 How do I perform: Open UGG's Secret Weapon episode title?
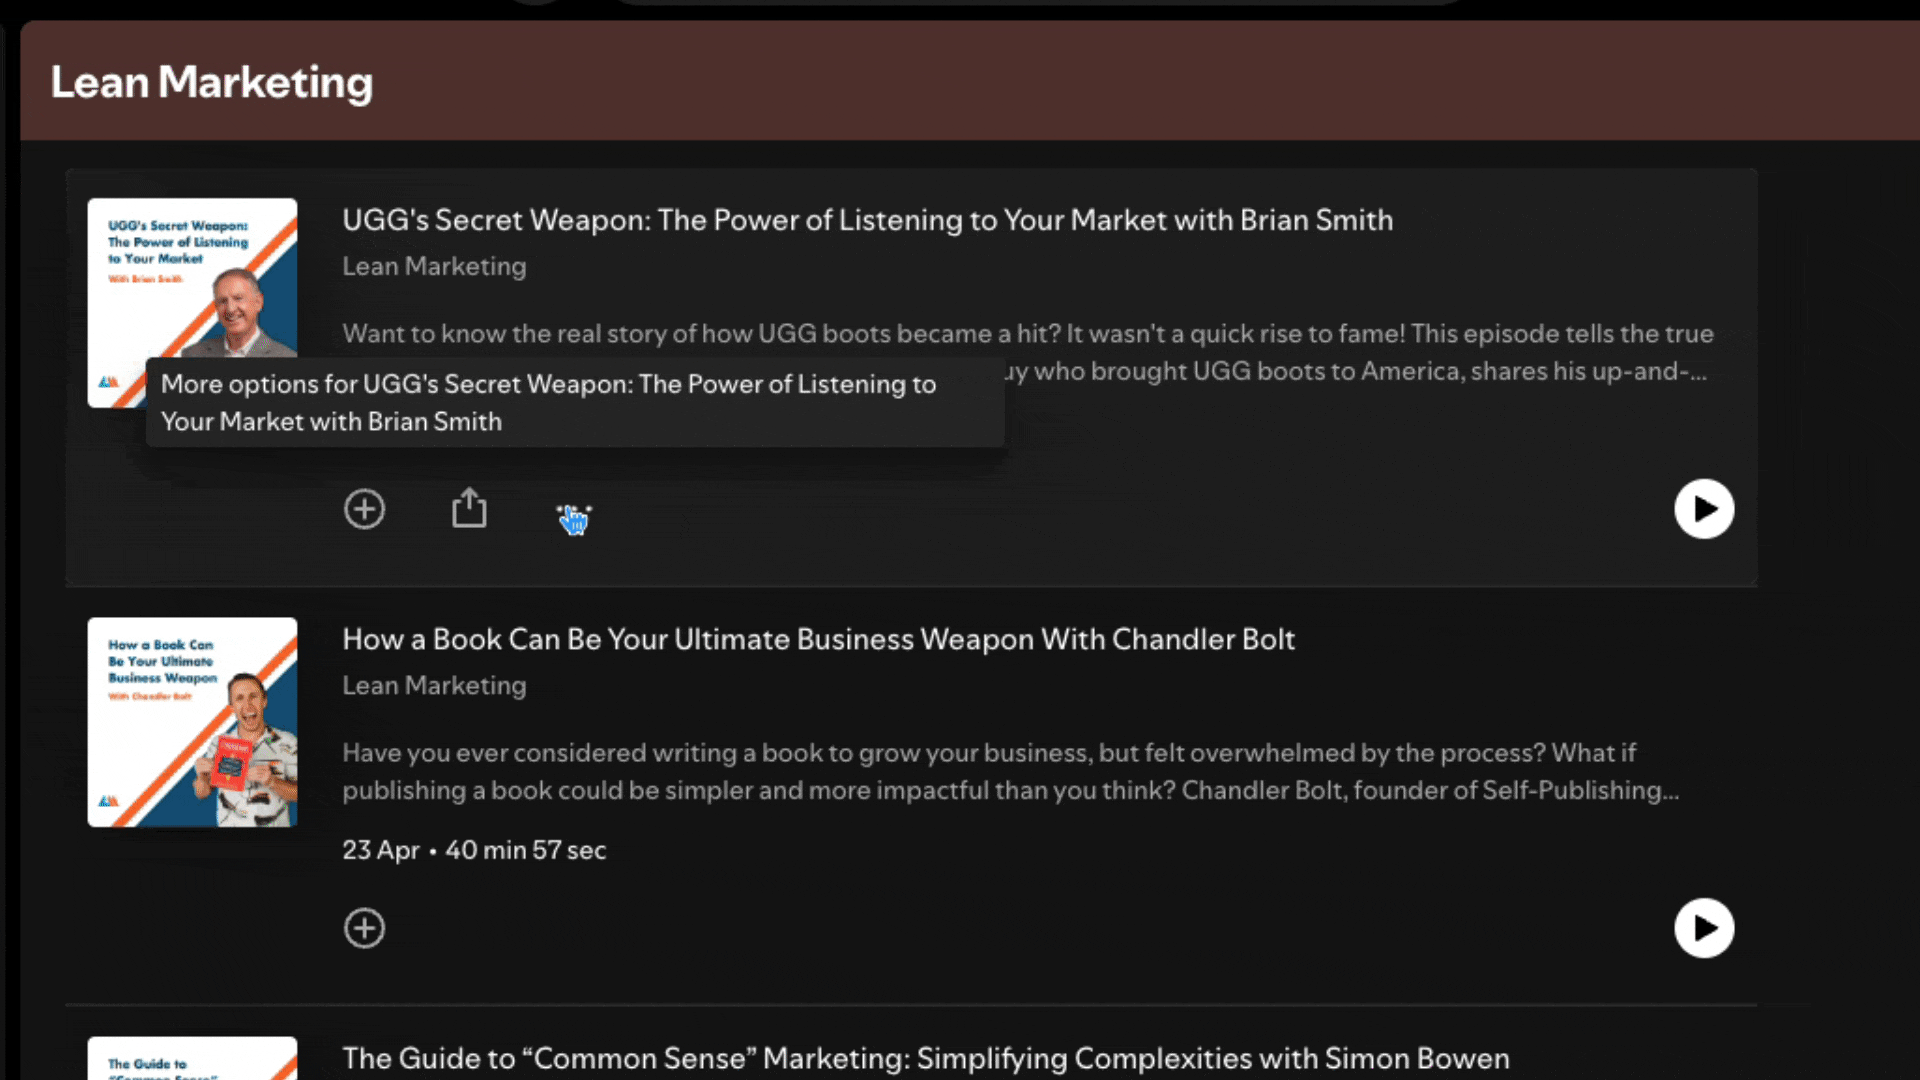pyautogui.click(x=867, y=220)
